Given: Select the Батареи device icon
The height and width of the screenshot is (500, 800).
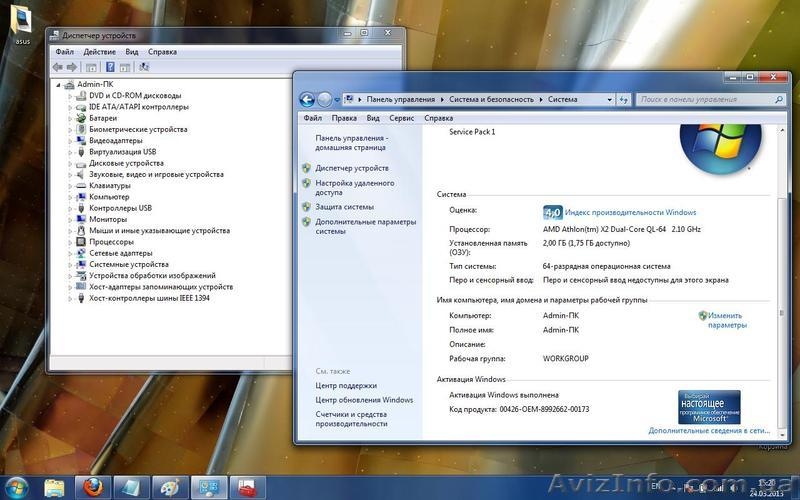Looking at the screenshot, I should coord(81,118).
